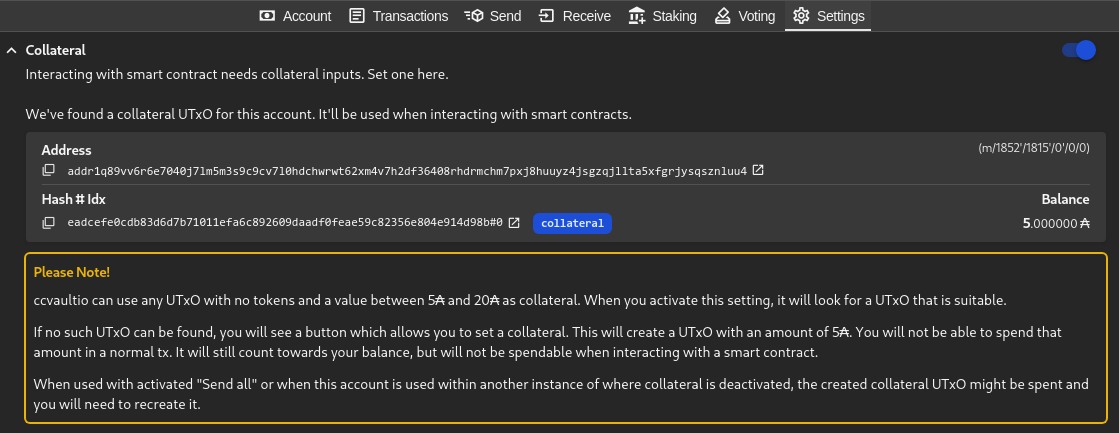Image resolution: width=1119 pixels, height=433 pixels.
Task: Click the blue collateral badge
Action: pyautogui.click(x=572, y=223)
